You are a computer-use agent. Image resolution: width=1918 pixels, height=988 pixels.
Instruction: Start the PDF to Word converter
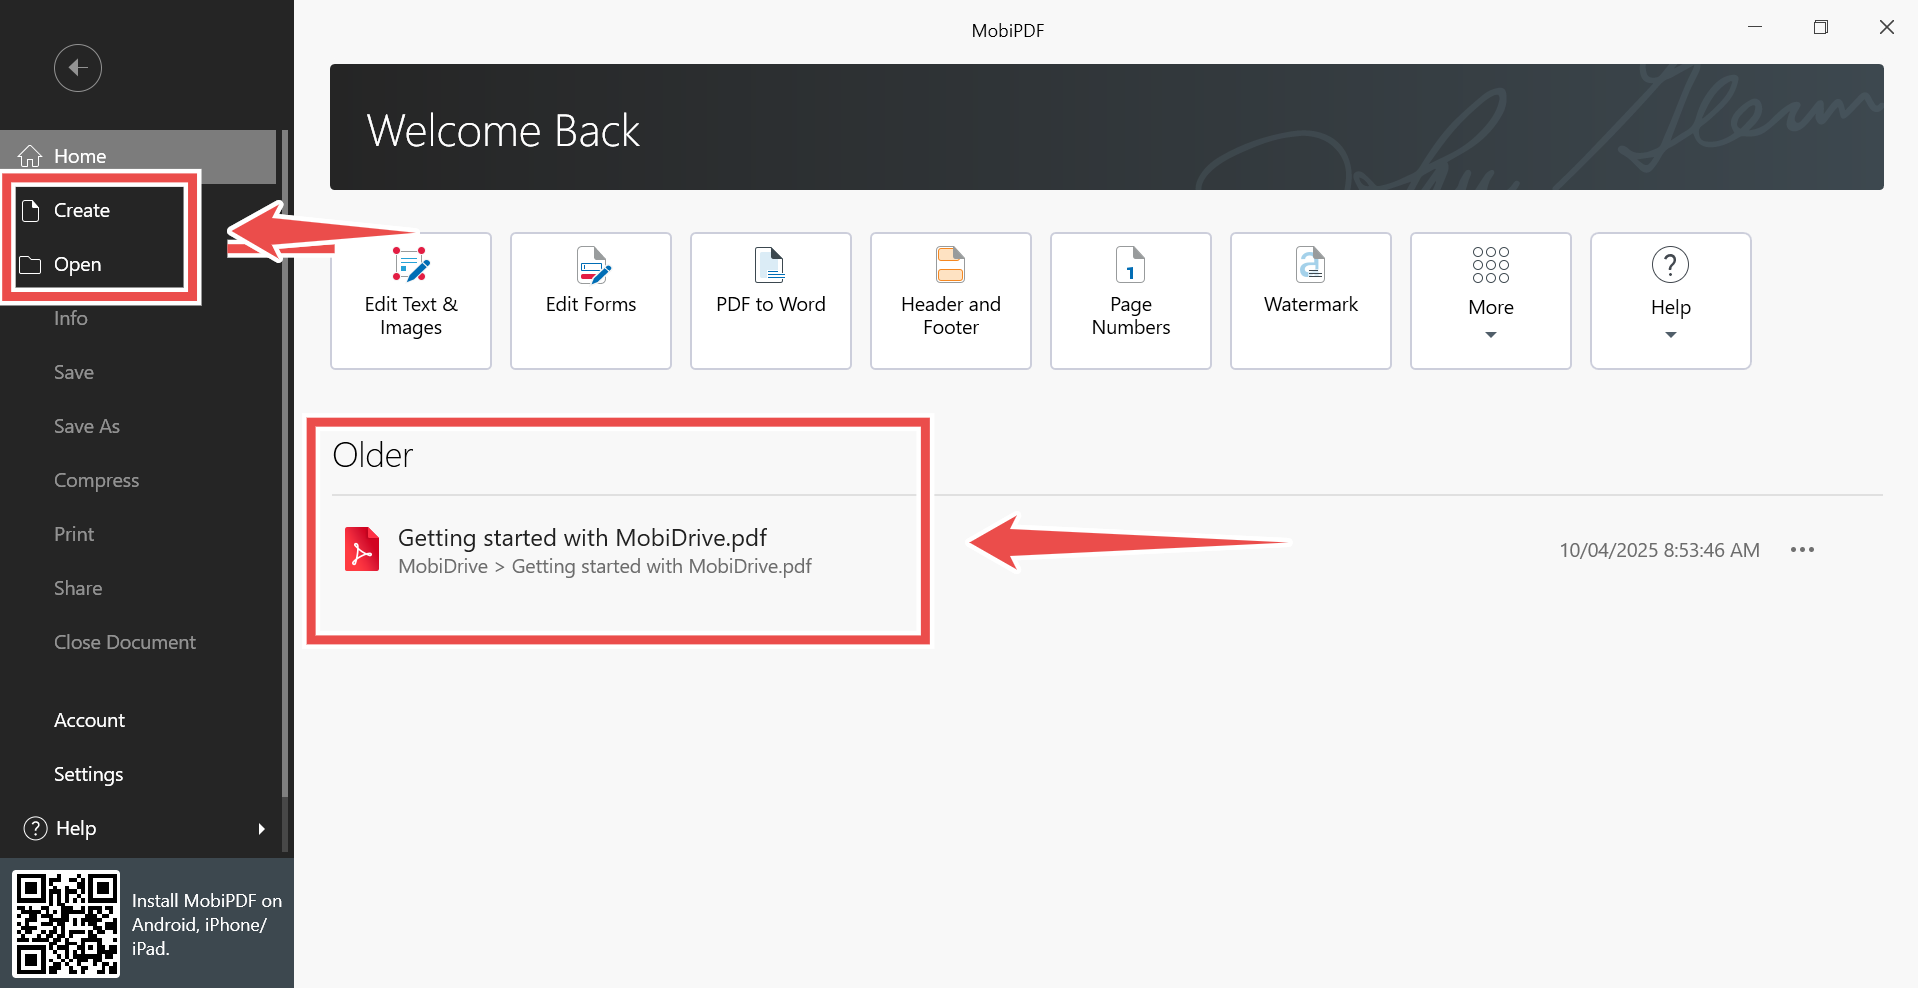coord(770,301)
